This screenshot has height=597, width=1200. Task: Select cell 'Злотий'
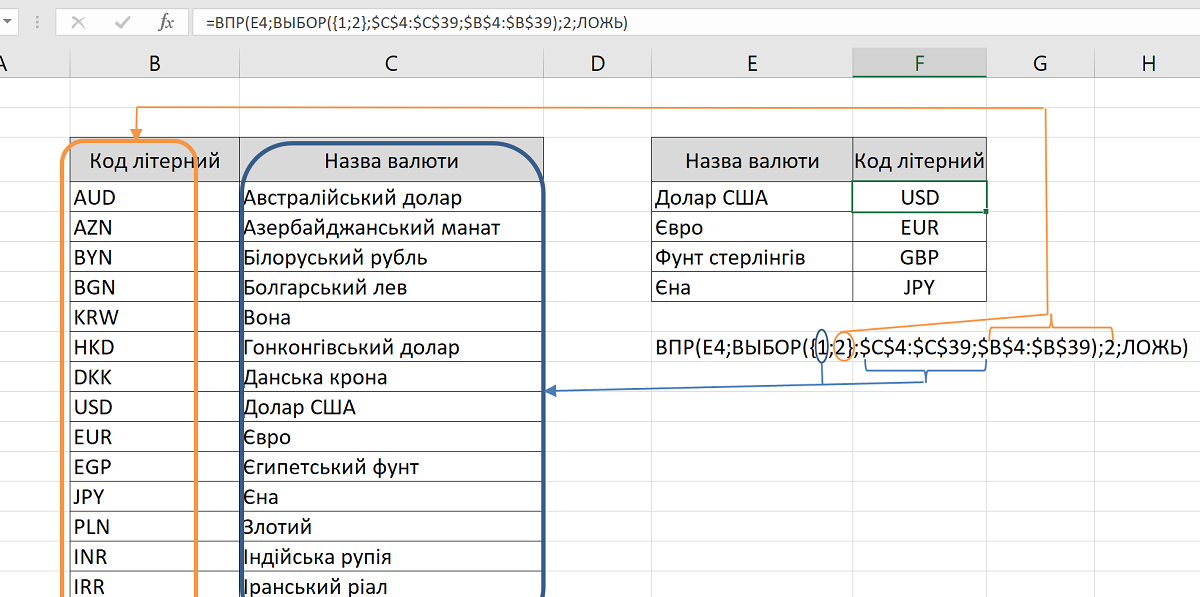(391, 527)
